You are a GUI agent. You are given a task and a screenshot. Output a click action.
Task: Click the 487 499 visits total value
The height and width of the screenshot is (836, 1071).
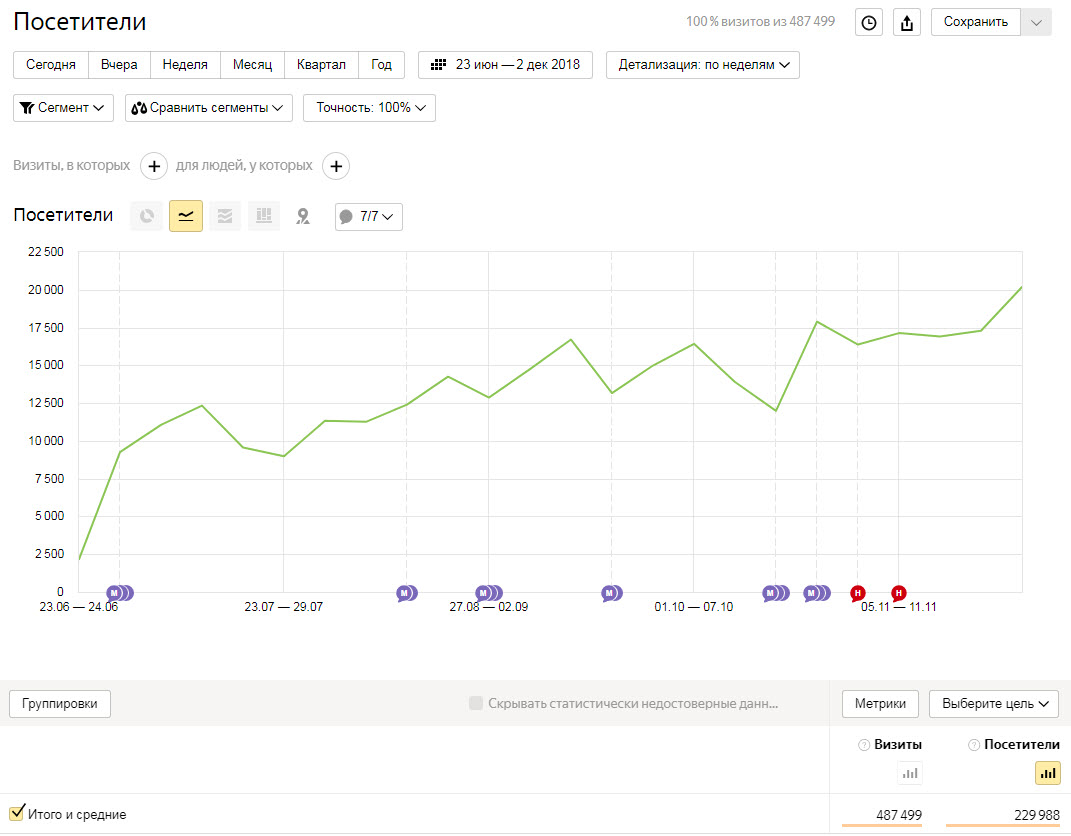click(x=899, y=816)
